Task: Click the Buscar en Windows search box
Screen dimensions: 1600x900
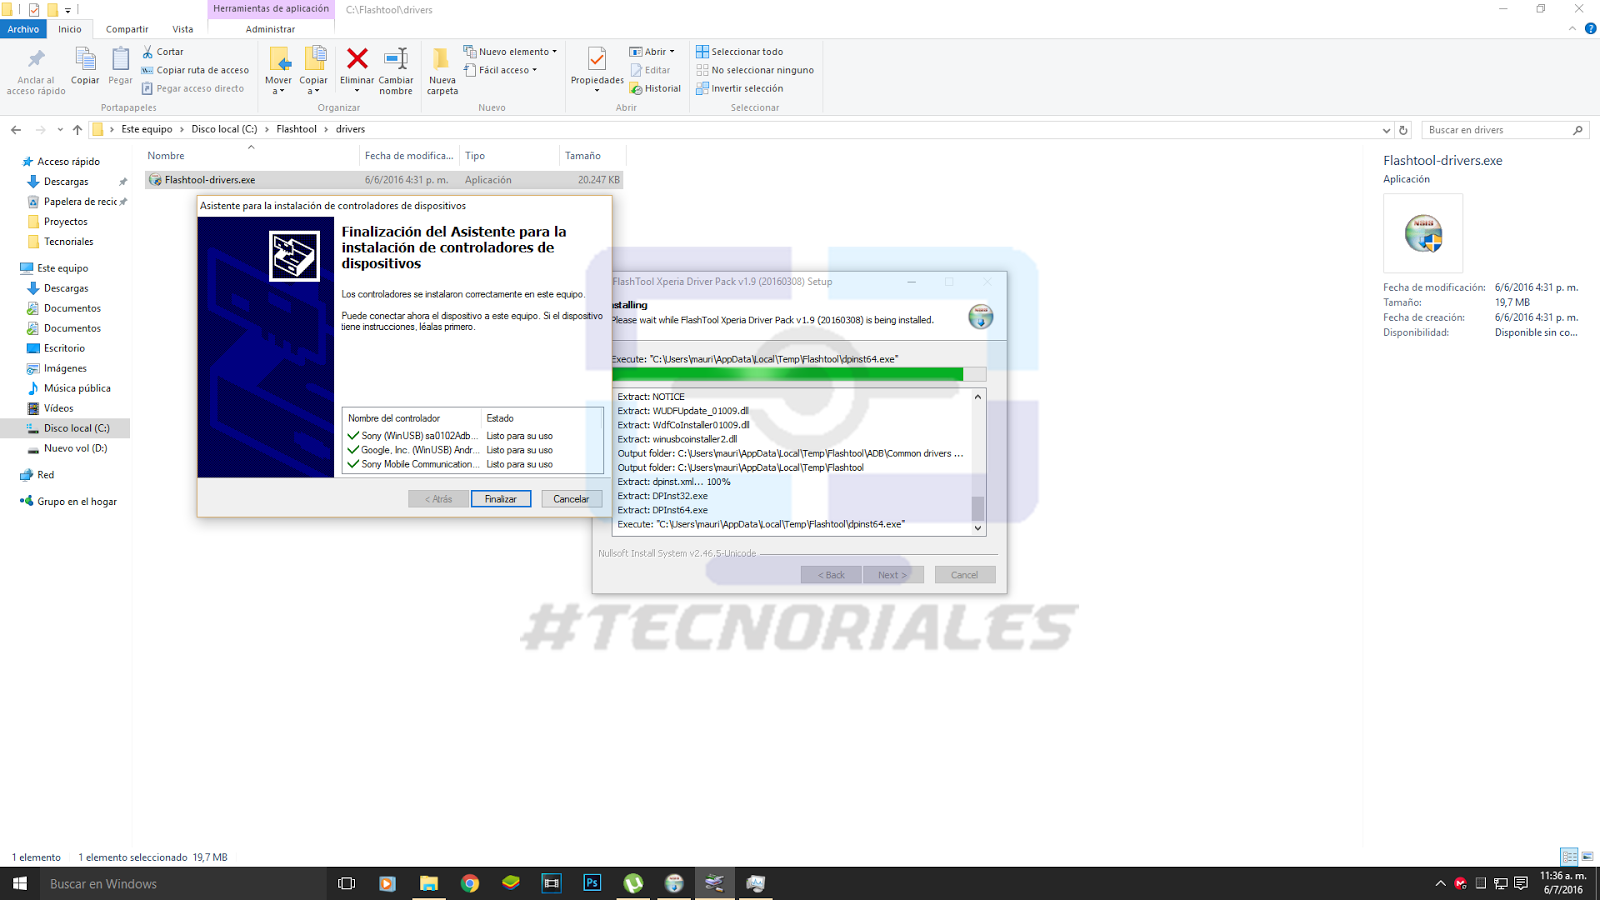Action: click(183, 883)
